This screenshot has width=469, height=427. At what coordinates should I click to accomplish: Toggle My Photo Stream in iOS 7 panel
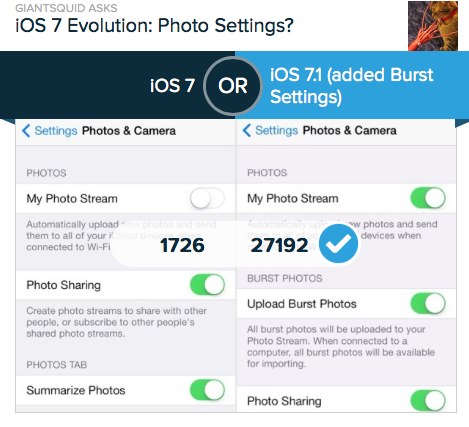207,199
